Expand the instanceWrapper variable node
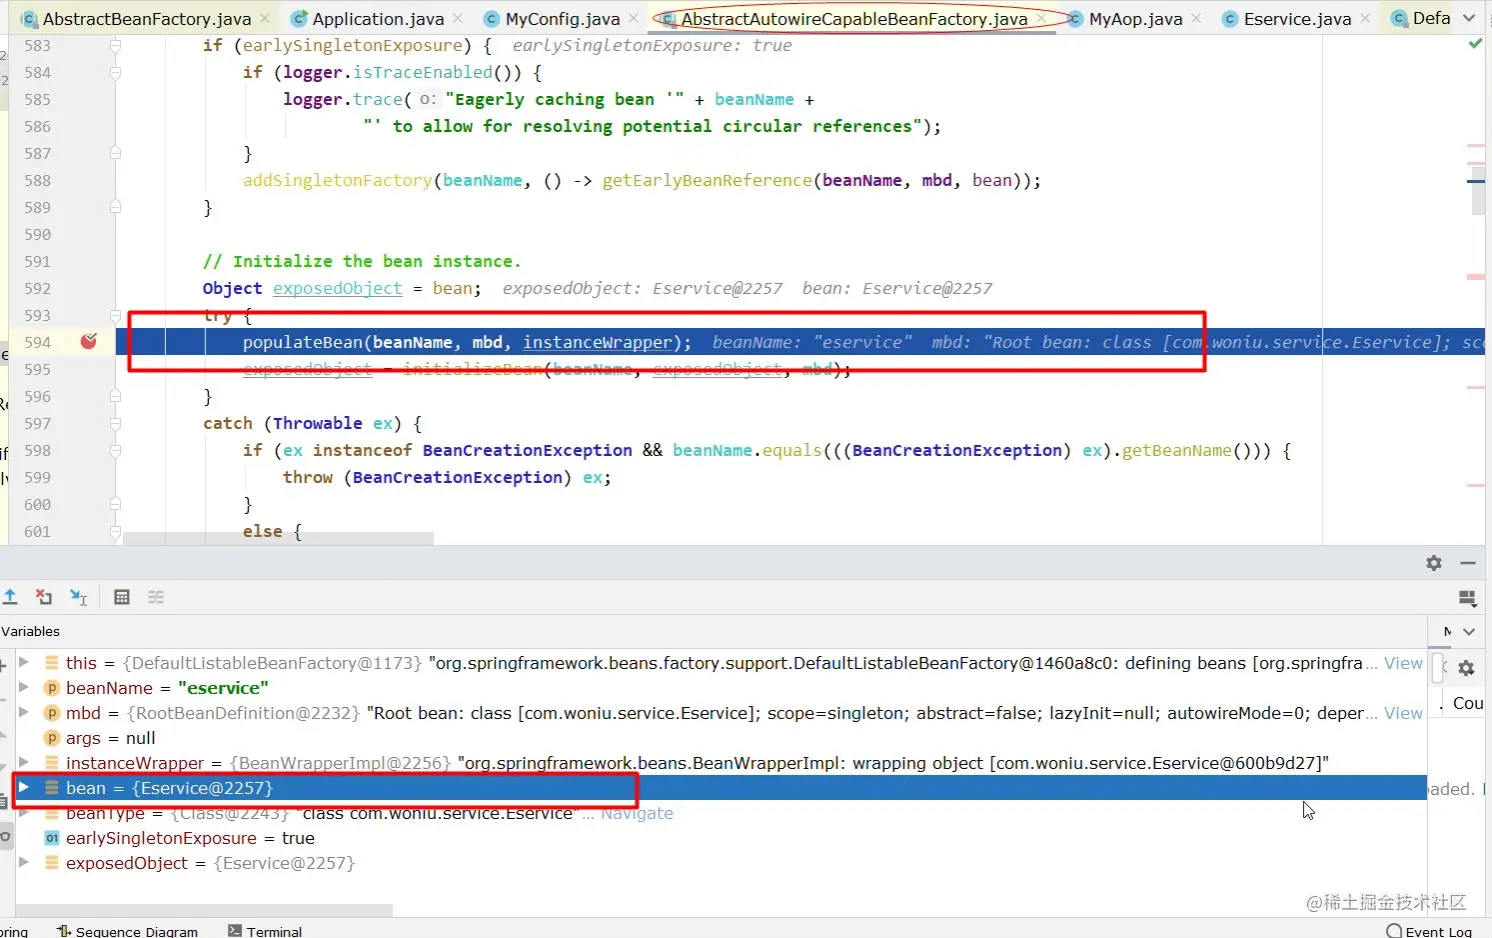The height and width of the screenshot is (938, 1492). 24,762
